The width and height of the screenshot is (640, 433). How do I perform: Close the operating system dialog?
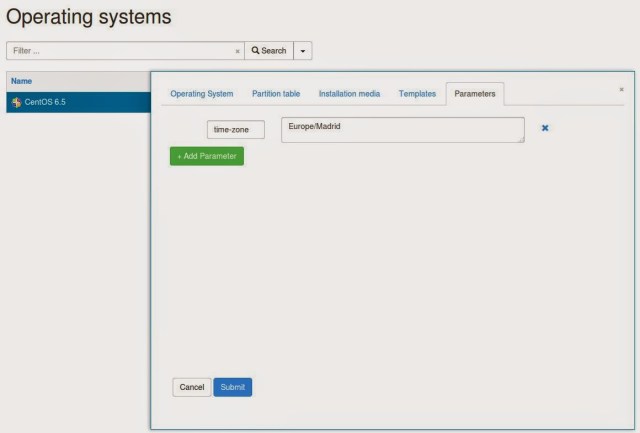[621, 89]
